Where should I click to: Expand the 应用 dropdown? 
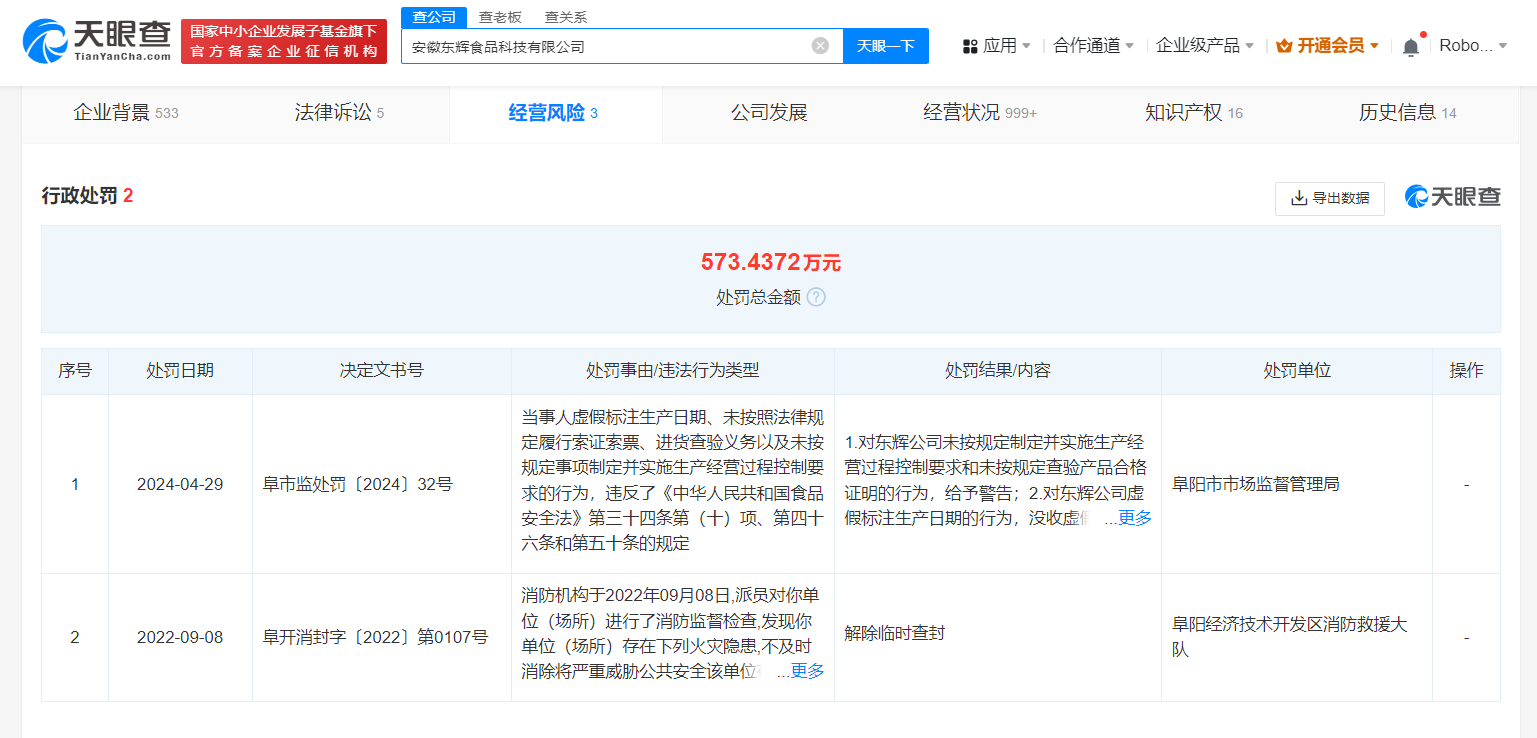tap(997, 44)
